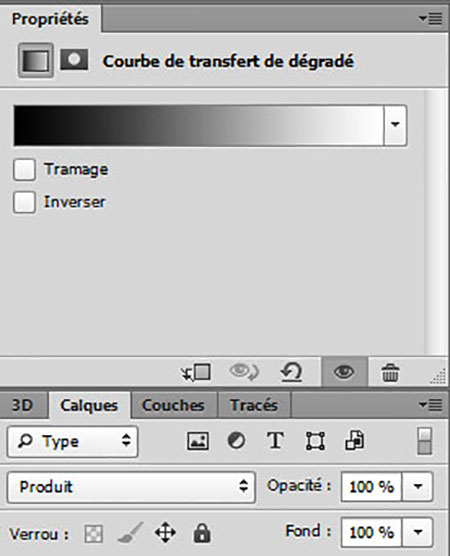This screenshot has height=556, width=450.
Task: Switch to the Couches tab
Action: point(173,405)
